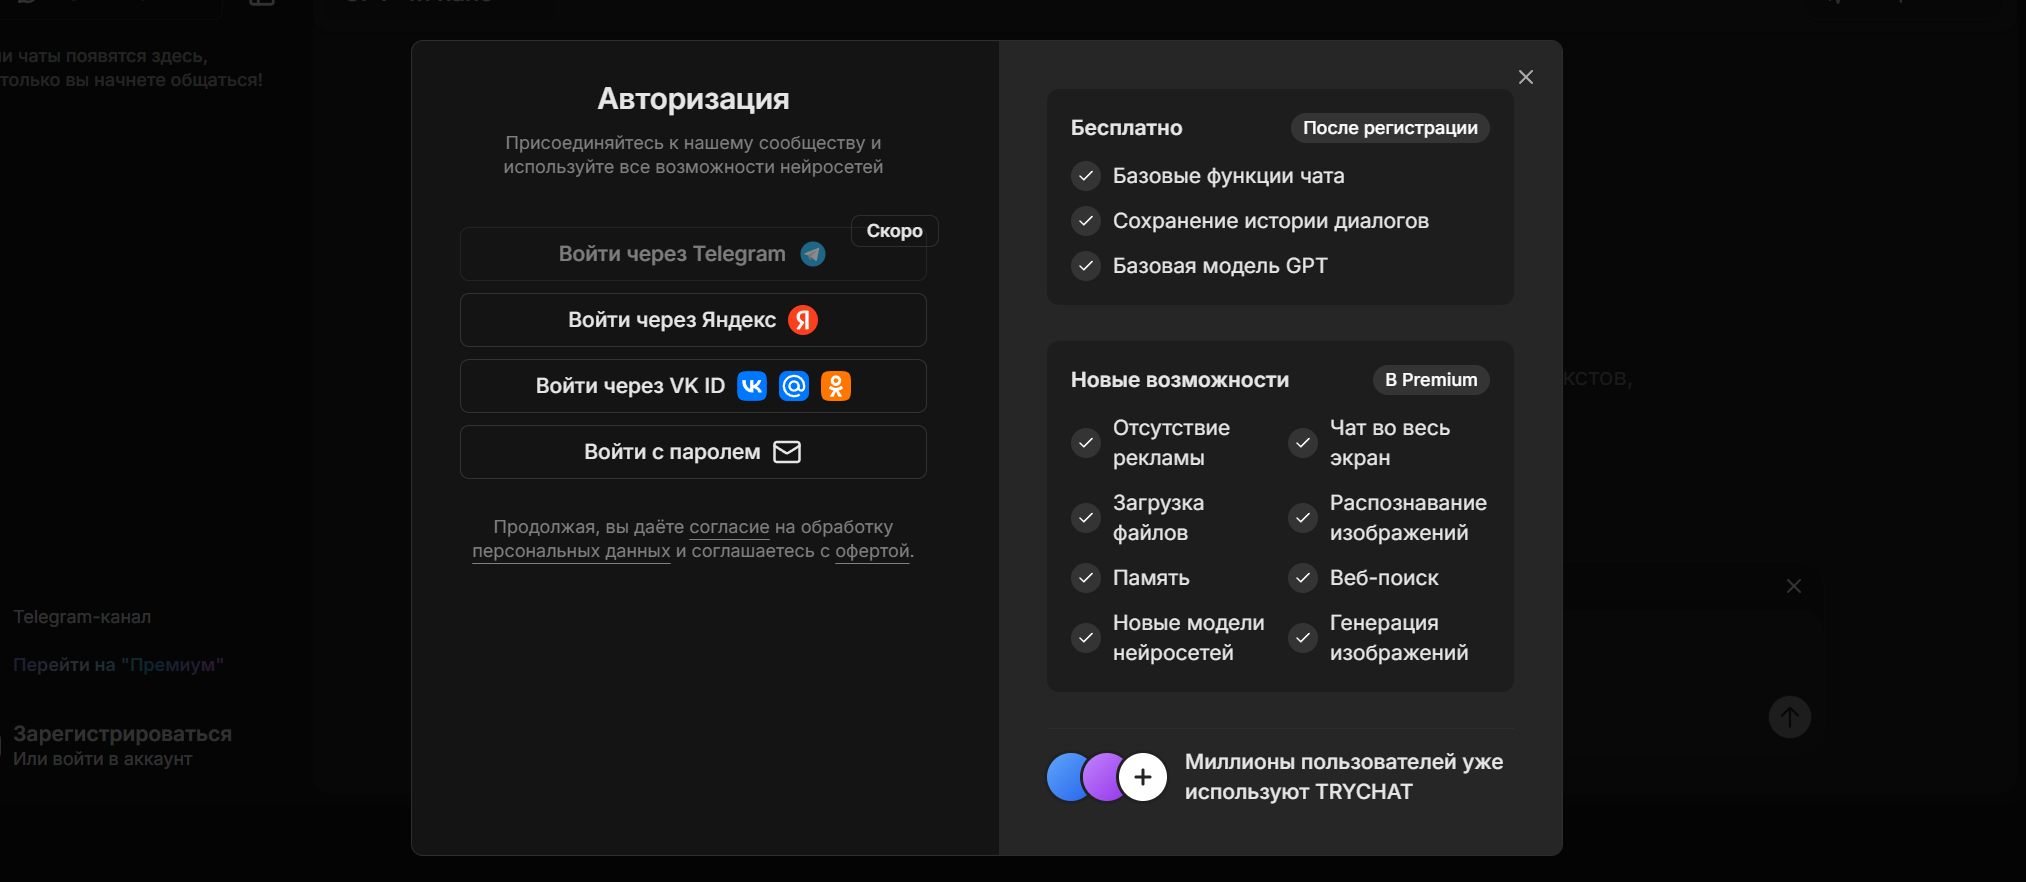Click checkmark beside Веб-поиск
The image size is (2026, 882).
tap(1302, 577)
